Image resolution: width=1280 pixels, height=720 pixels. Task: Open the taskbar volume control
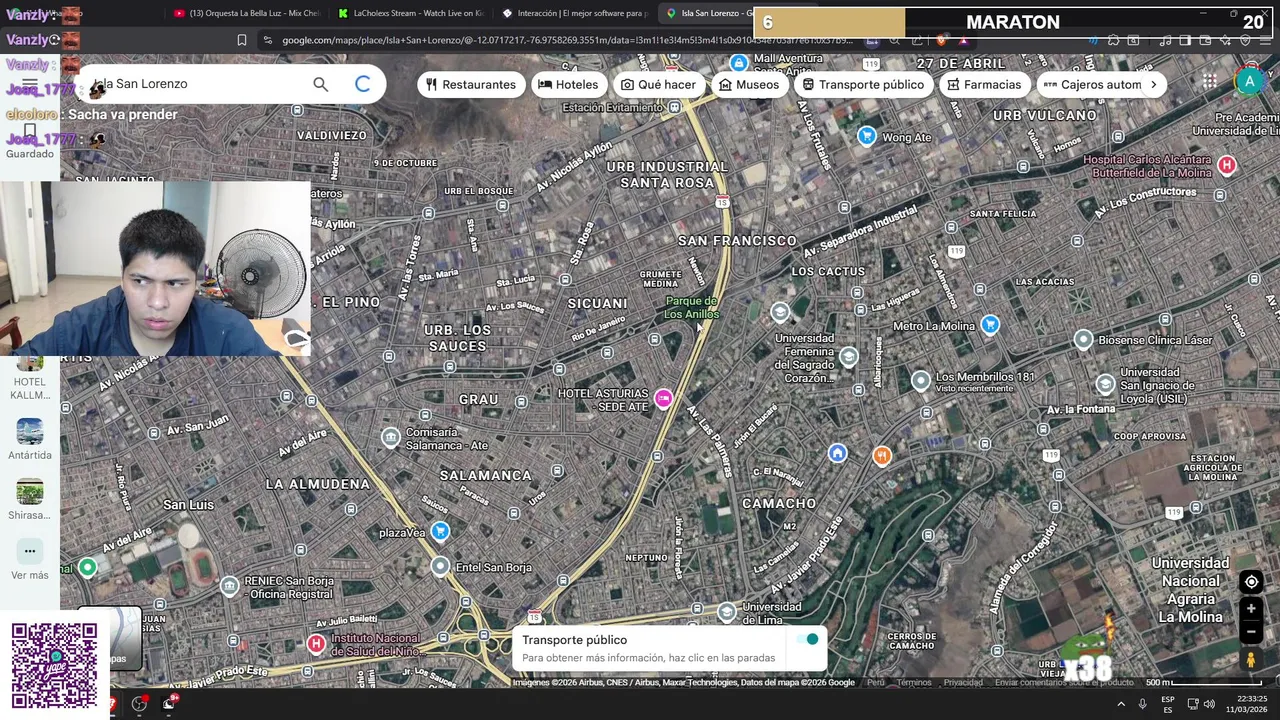1209,704
